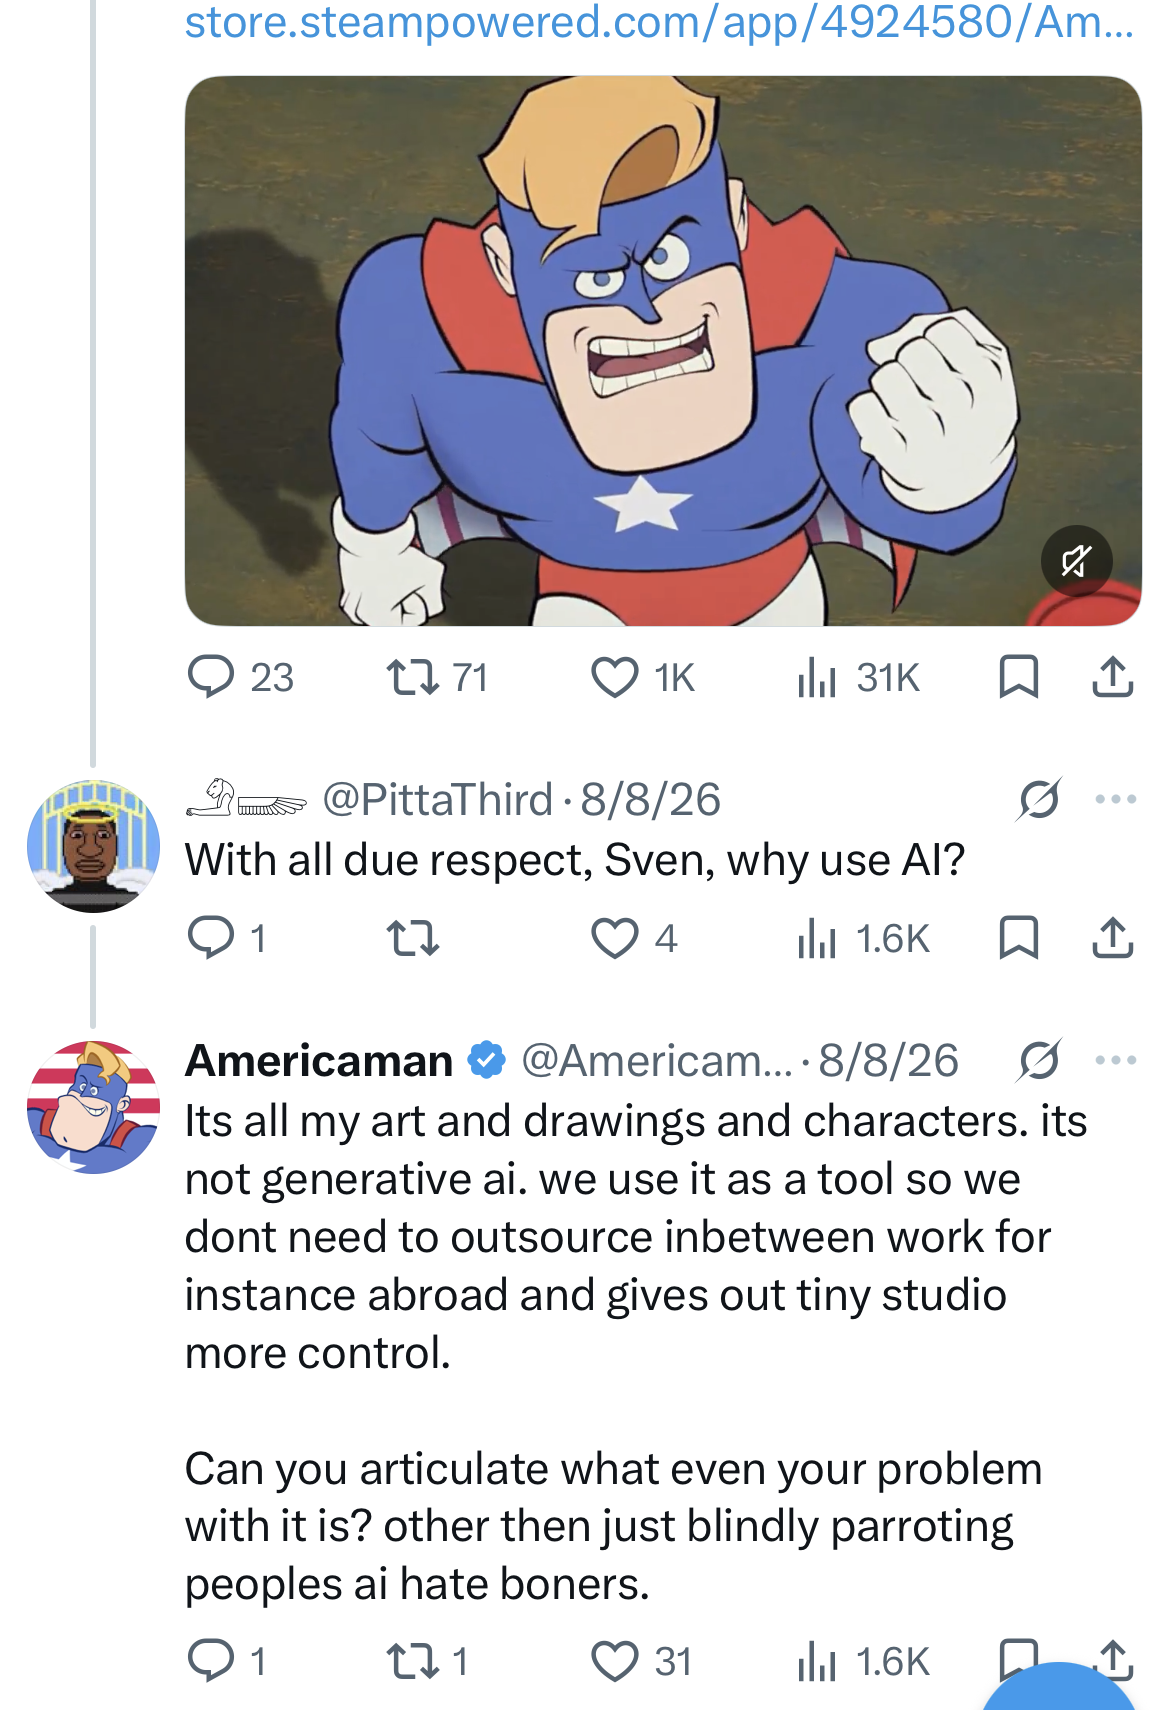Expand more options on PittaThird's reply
This screenshot has height=1710, width=1170.
pyautogui.click(x=1115, y=799)
